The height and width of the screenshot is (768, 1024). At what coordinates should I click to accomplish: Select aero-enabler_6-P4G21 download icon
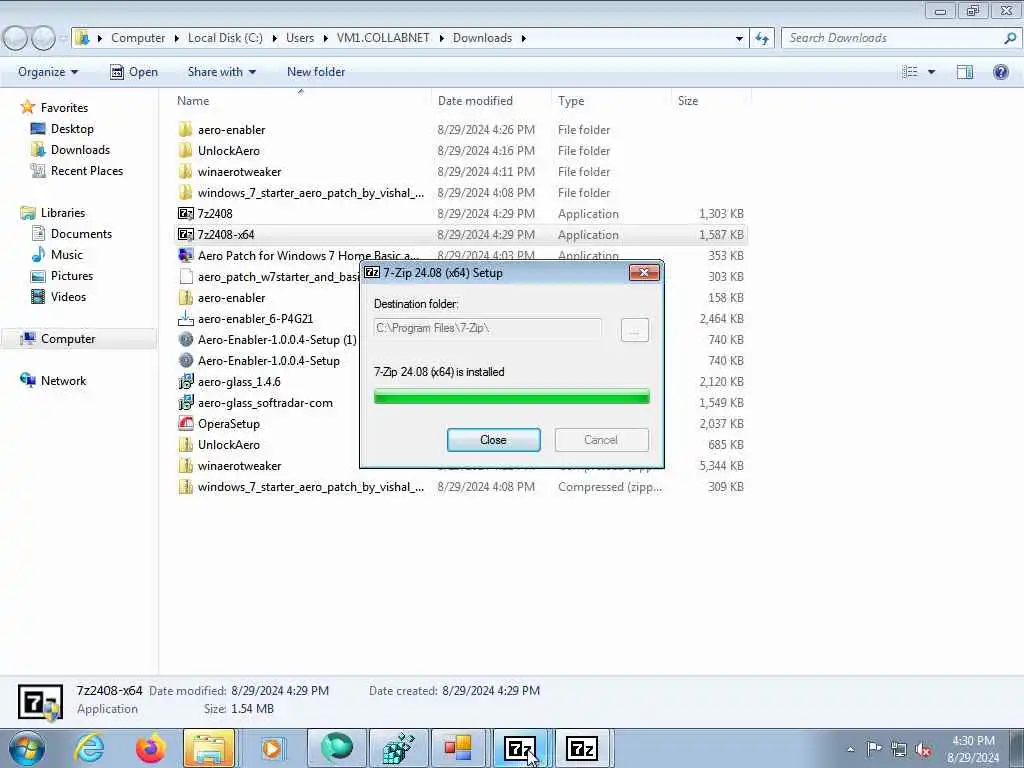point(185,319)
